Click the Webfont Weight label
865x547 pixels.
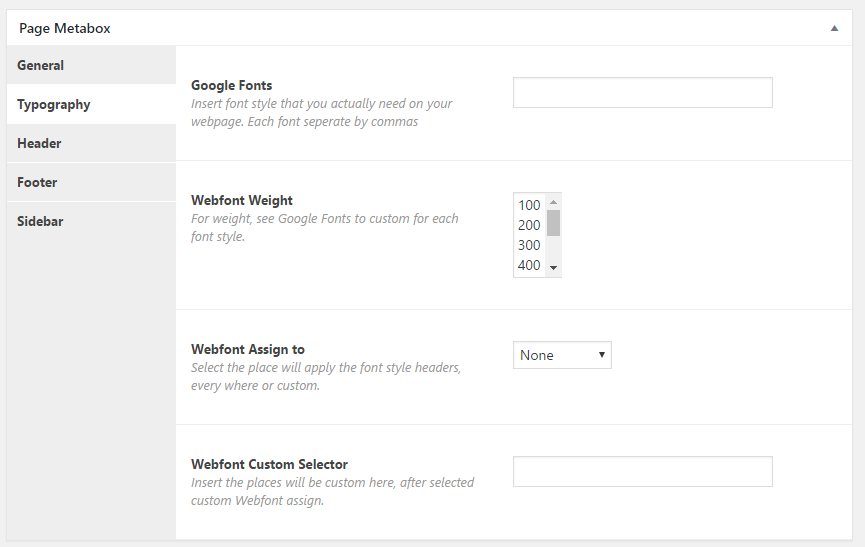coord(242,200)
